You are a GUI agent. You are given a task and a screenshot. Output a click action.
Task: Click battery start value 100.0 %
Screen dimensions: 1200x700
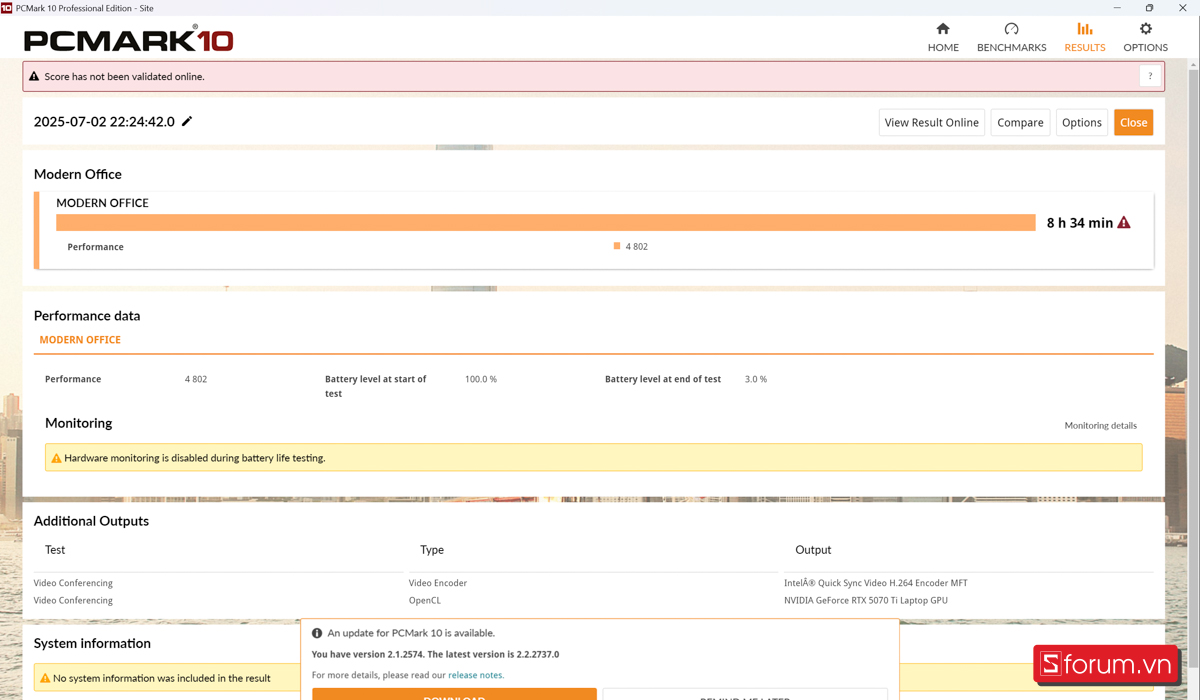[x=481, y=379]
